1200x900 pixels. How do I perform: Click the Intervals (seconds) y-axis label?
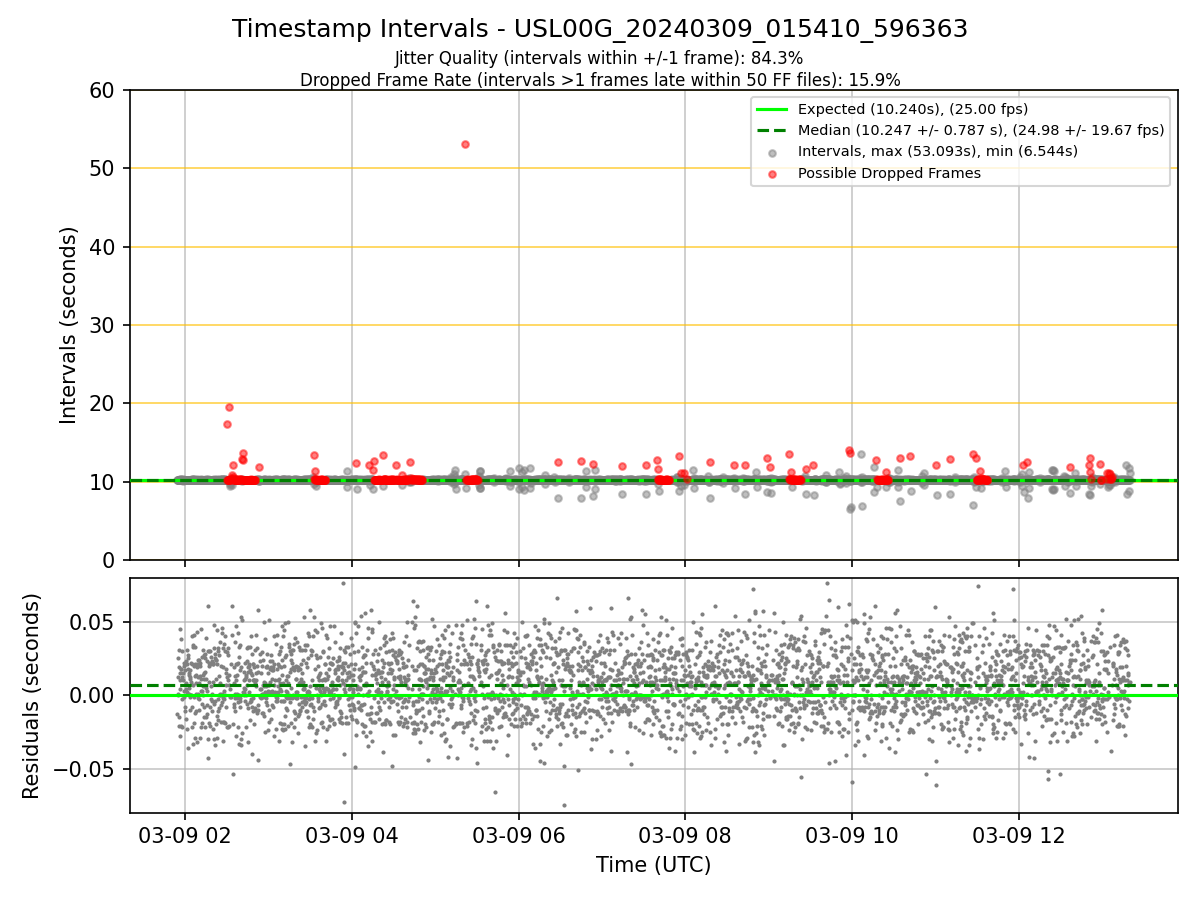pyautogui.click(x=69, y=325)
